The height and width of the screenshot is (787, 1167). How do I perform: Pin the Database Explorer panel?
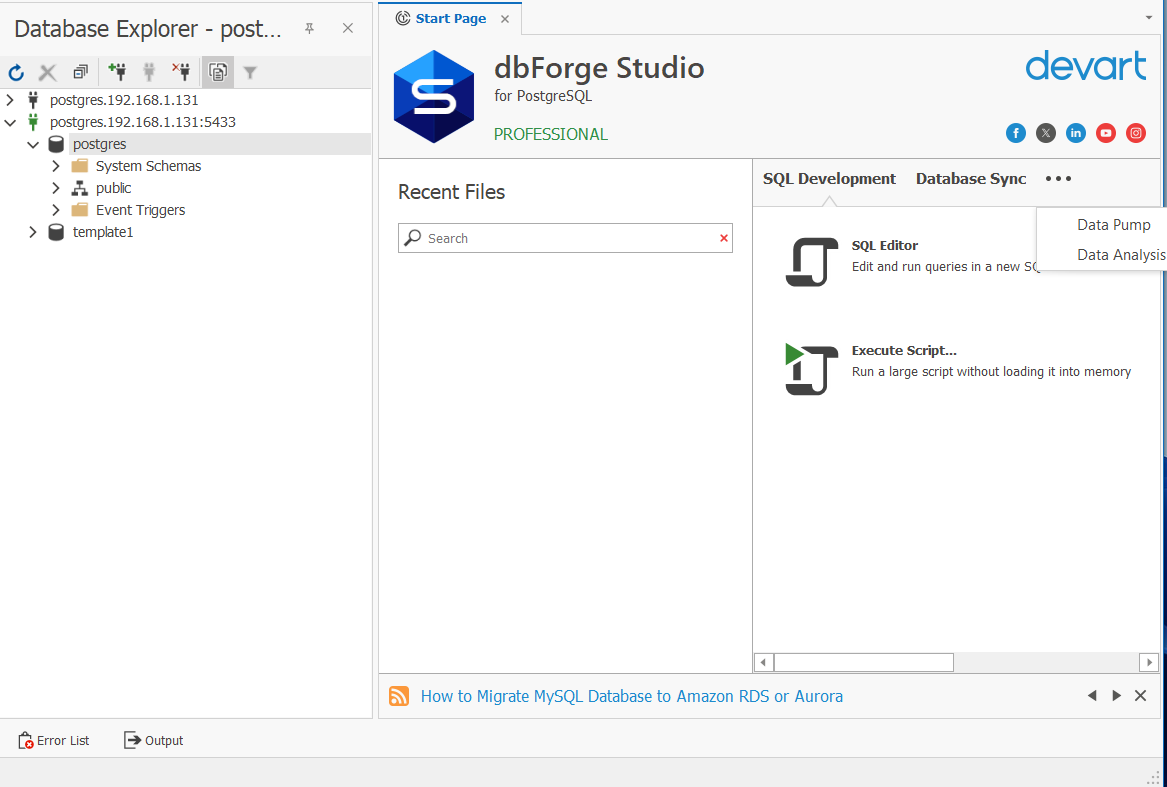click(310, 28)
